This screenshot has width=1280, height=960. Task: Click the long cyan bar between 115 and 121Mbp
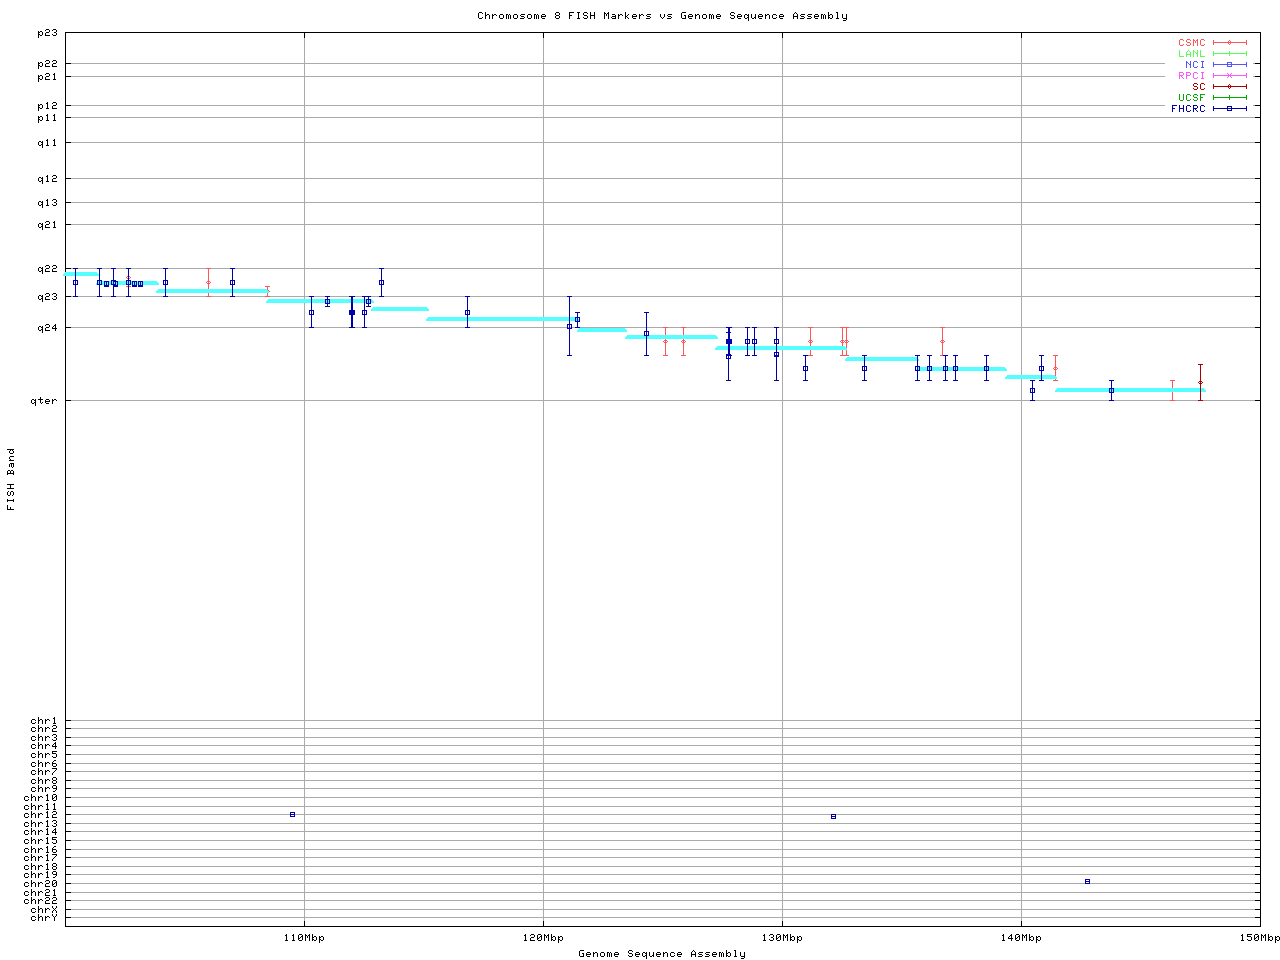point(500,319)
